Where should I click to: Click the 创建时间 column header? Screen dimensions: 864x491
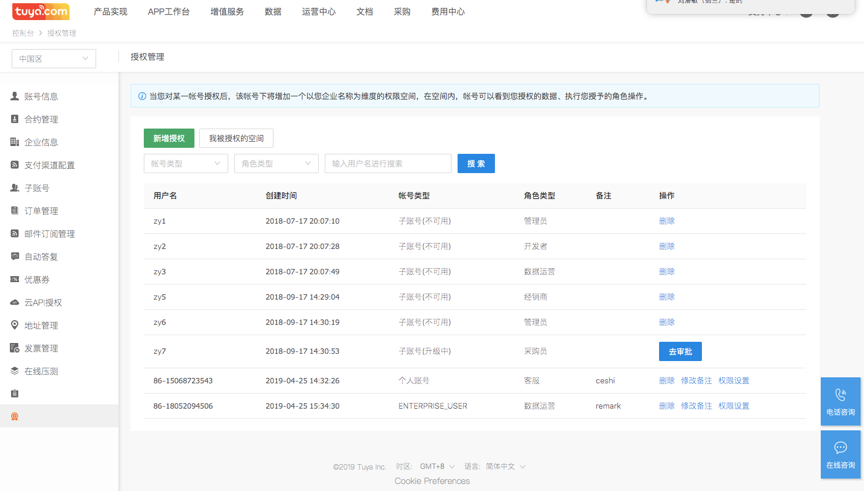[281, 196]
